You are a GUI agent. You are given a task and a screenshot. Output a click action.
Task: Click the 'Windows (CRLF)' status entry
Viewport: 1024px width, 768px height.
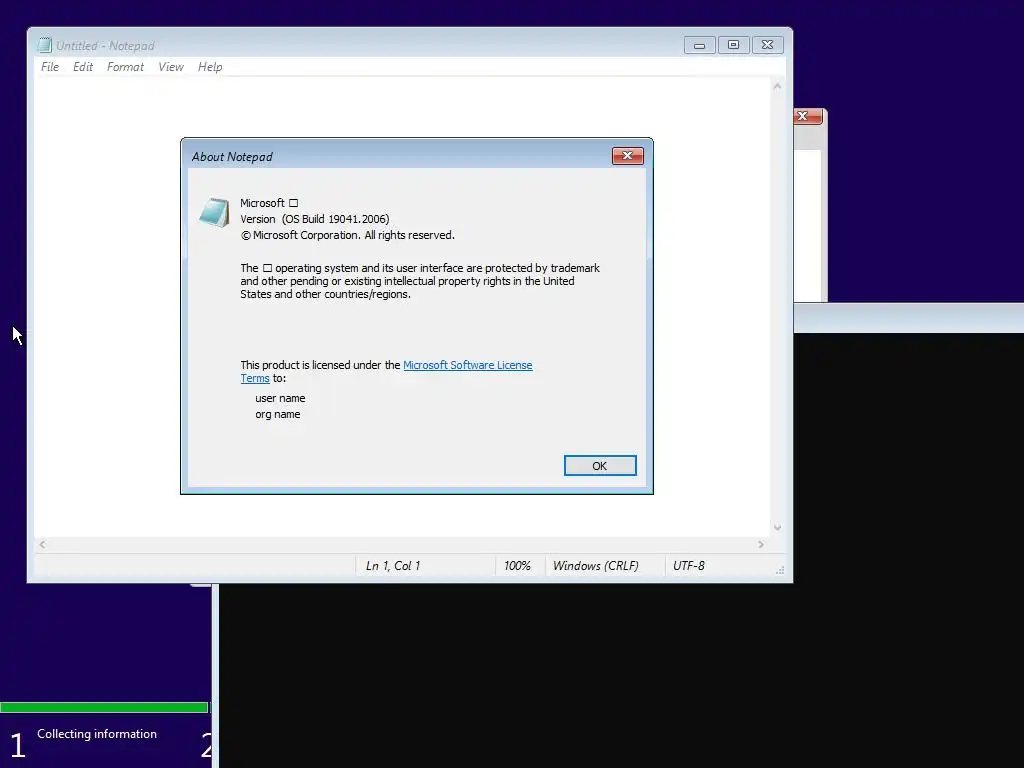coord(596,566)
